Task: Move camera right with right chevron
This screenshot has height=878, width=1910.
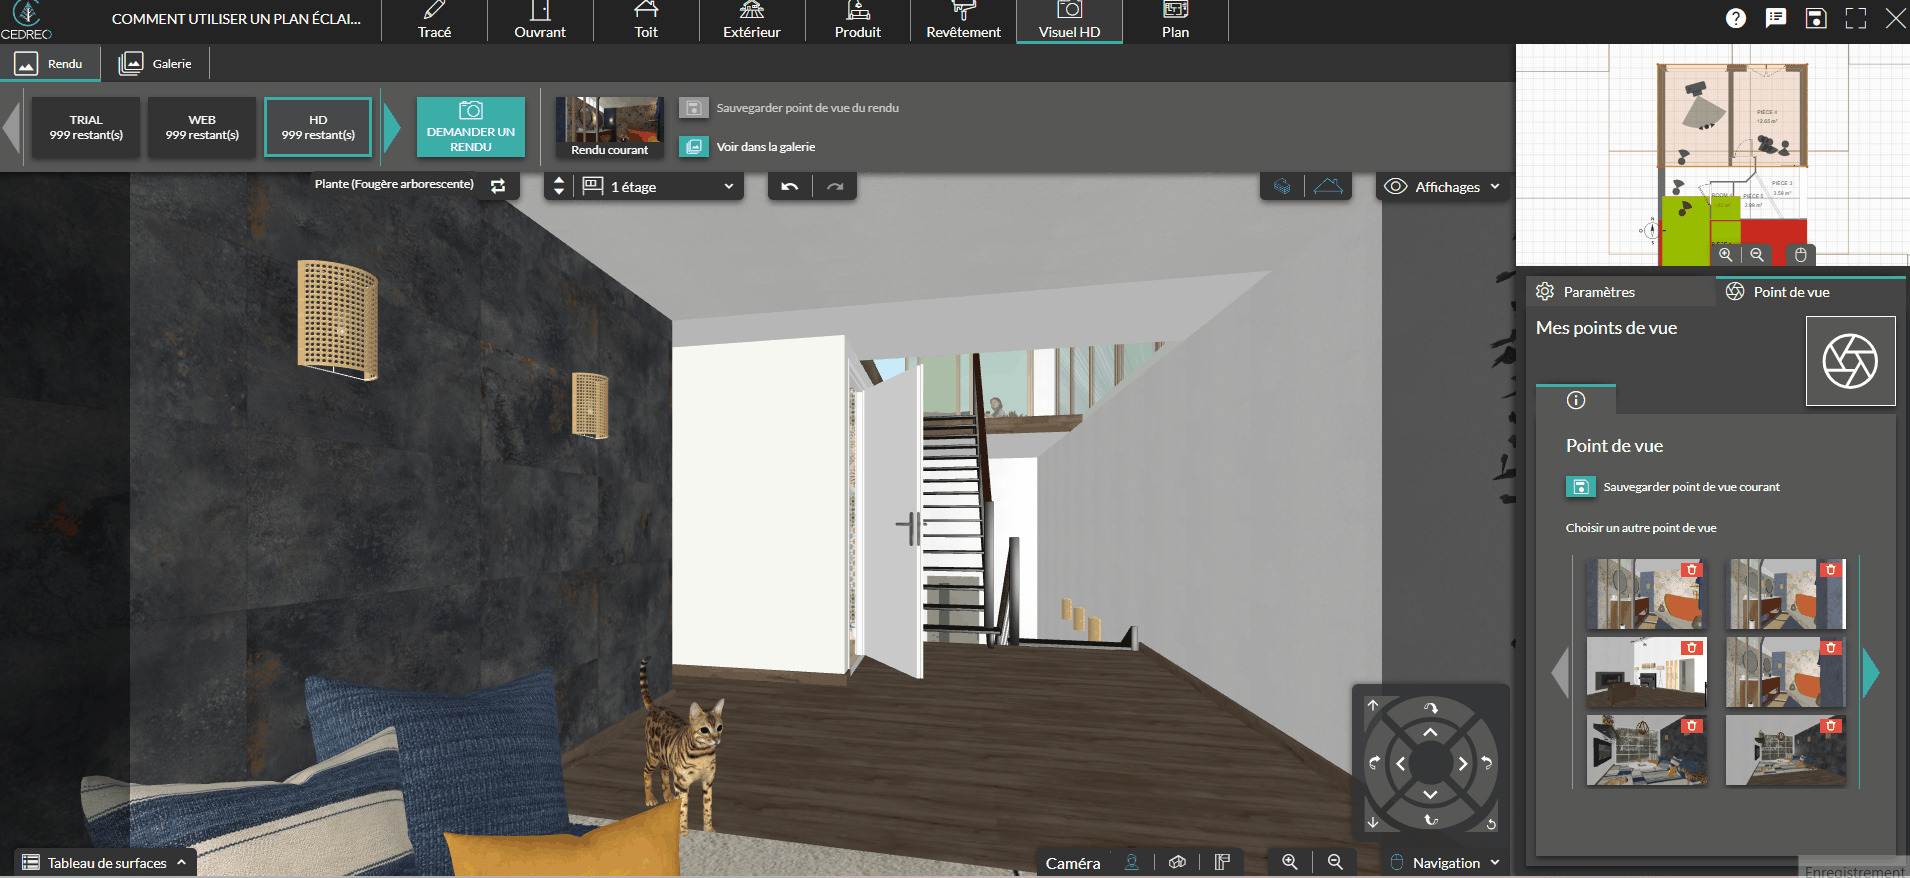Action: click(1462, 764)
